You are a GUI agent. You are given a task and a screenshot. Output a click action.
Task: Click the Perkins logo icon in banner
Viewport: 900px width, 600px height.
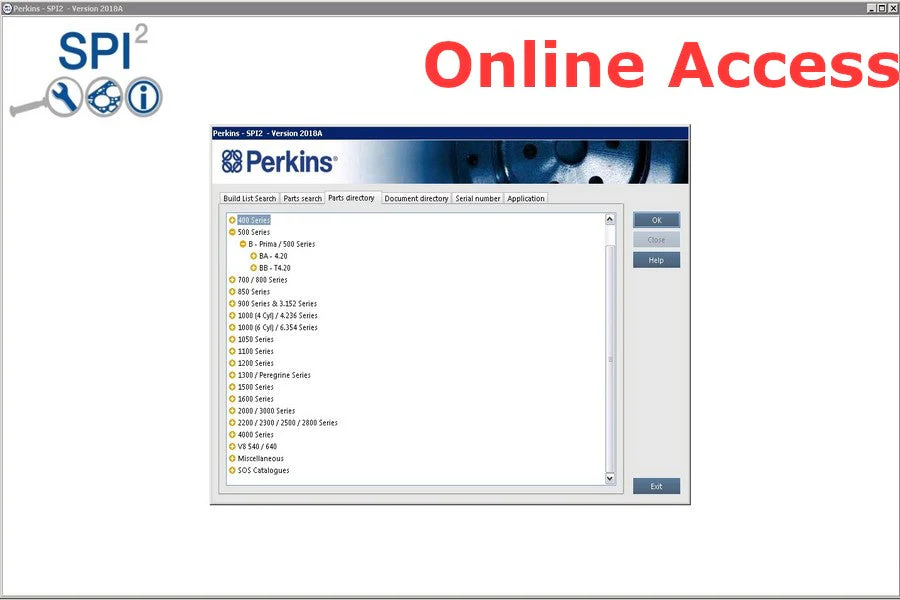click(232, 162)
